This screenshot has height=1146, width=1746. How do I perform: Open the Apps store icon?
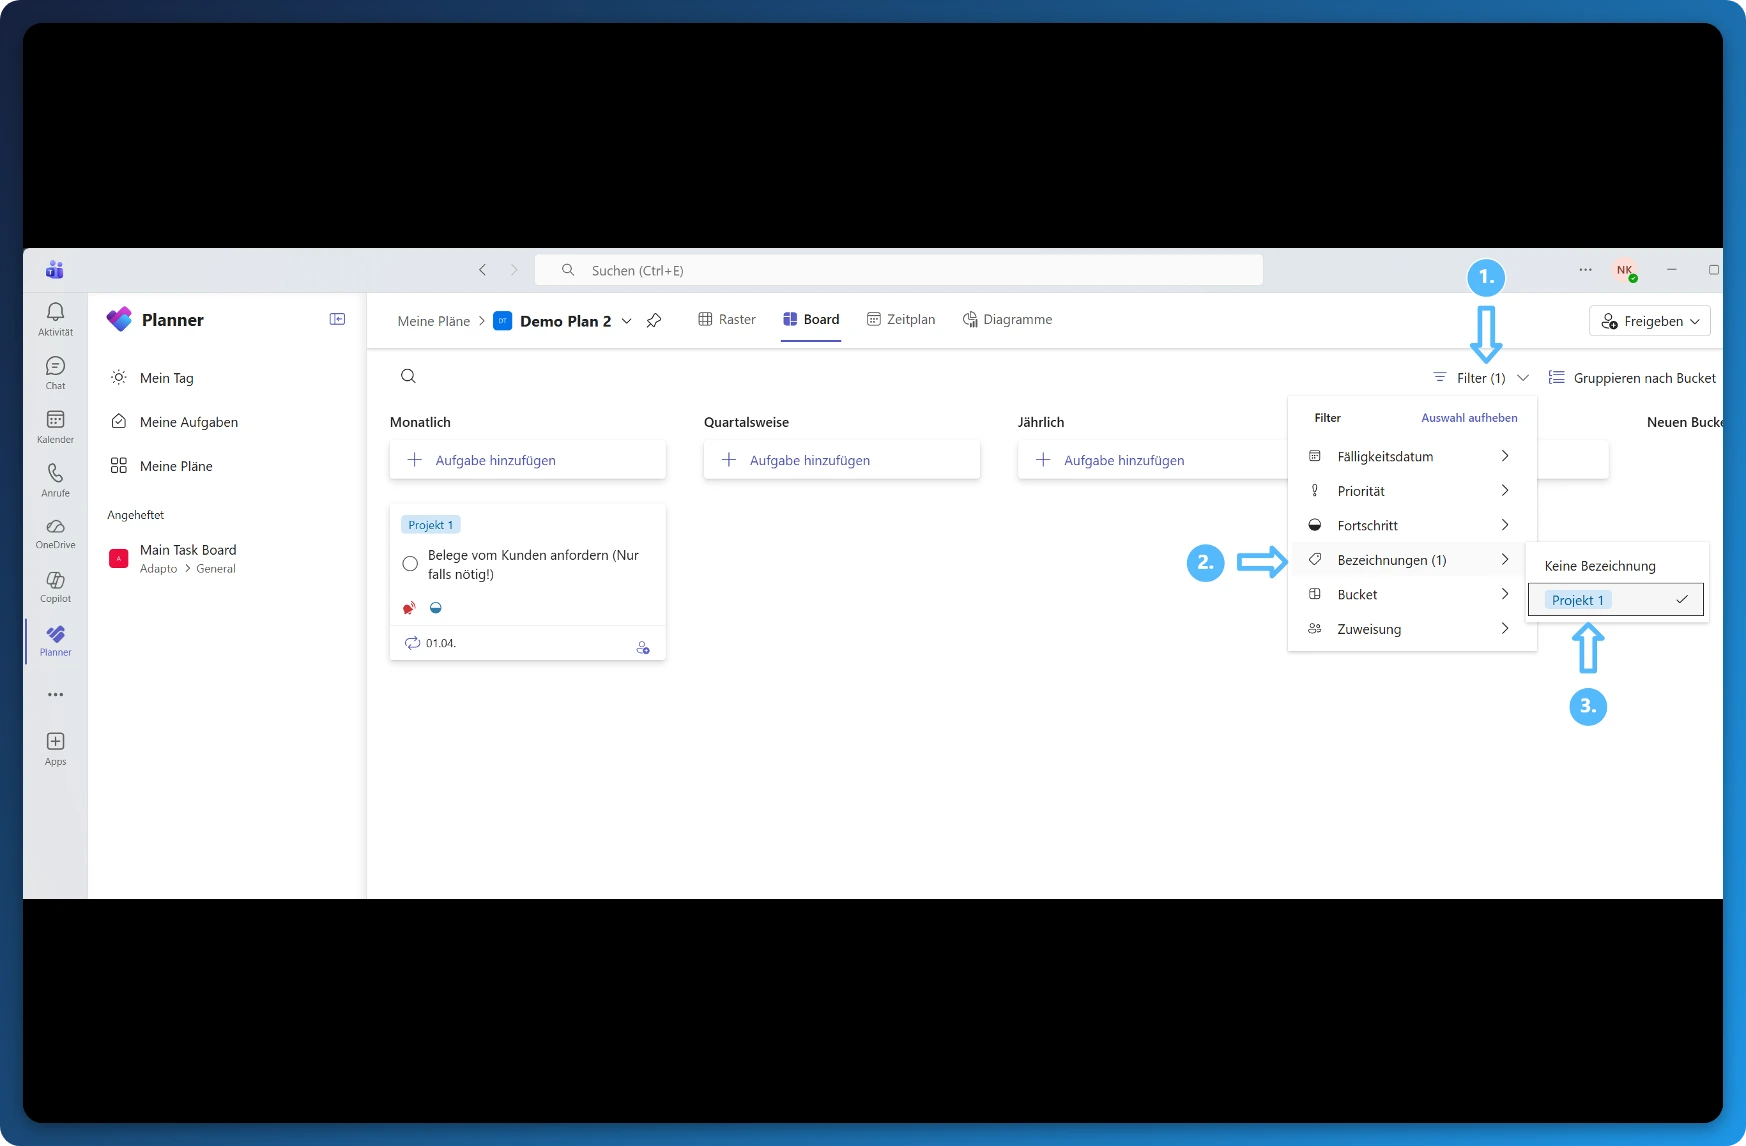tap(55, 748)
